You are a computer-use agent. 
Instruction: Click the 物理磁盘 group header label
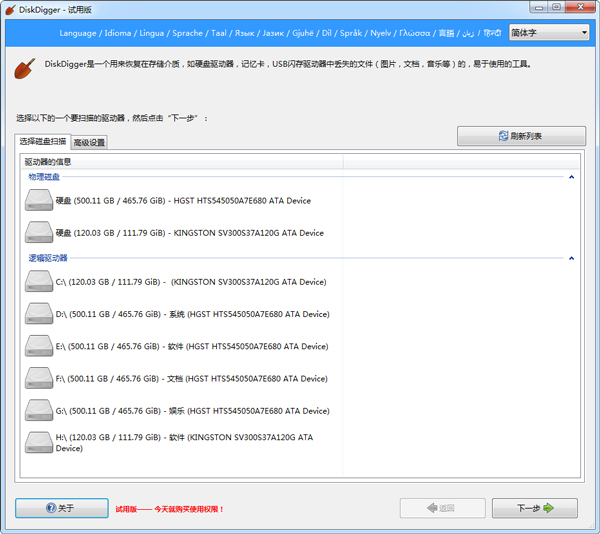[44, 177]
